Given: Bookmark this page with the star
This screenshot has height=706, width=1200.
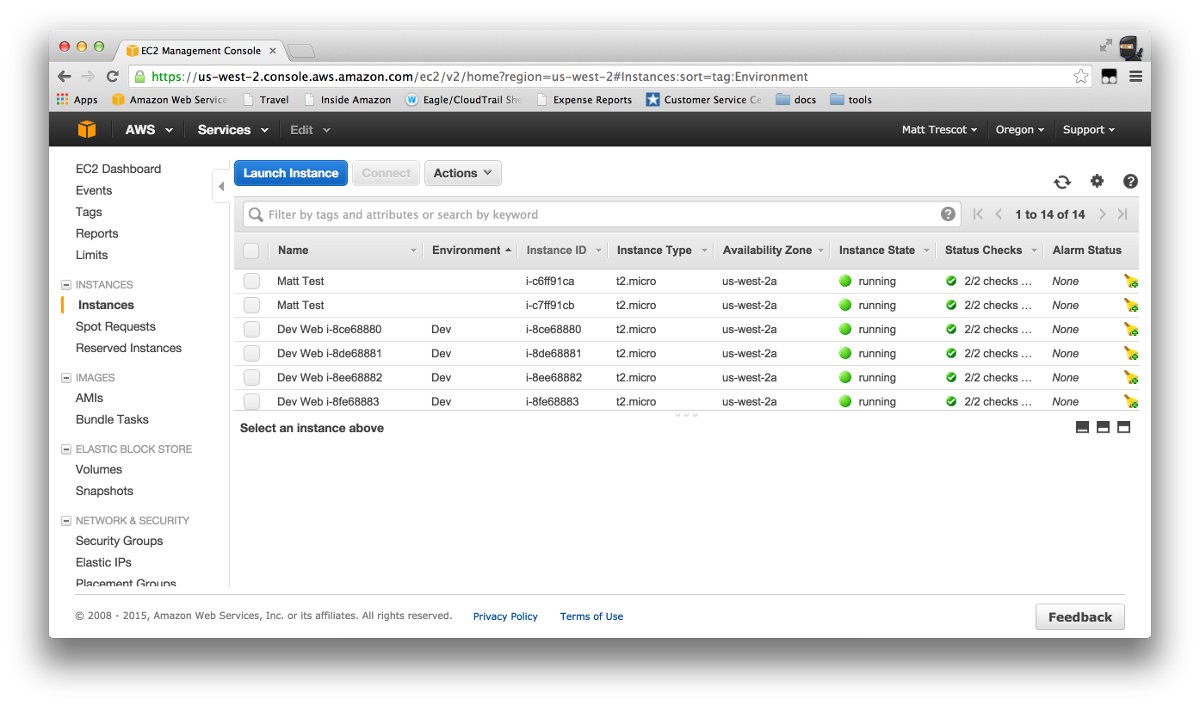Looking at the screenshot, I should pos(1081,76).
